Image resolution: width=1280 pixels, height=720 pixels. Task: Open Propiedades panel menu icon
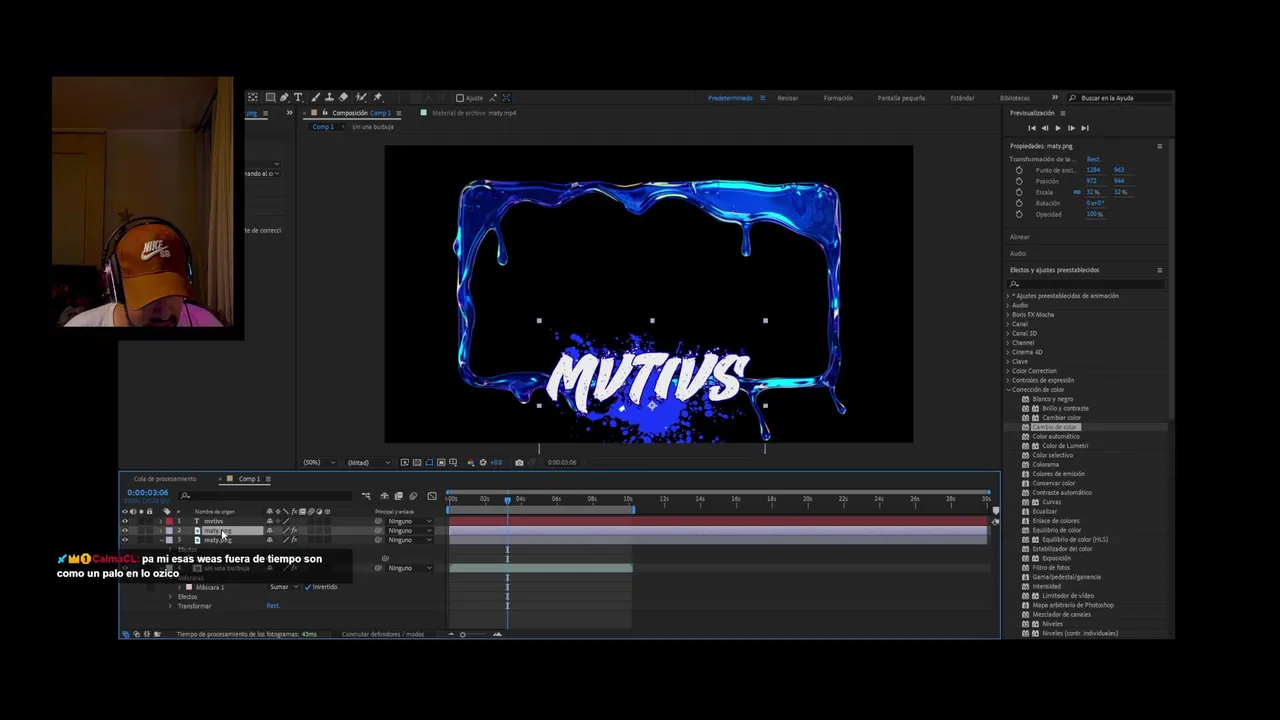pos(1160,146)
